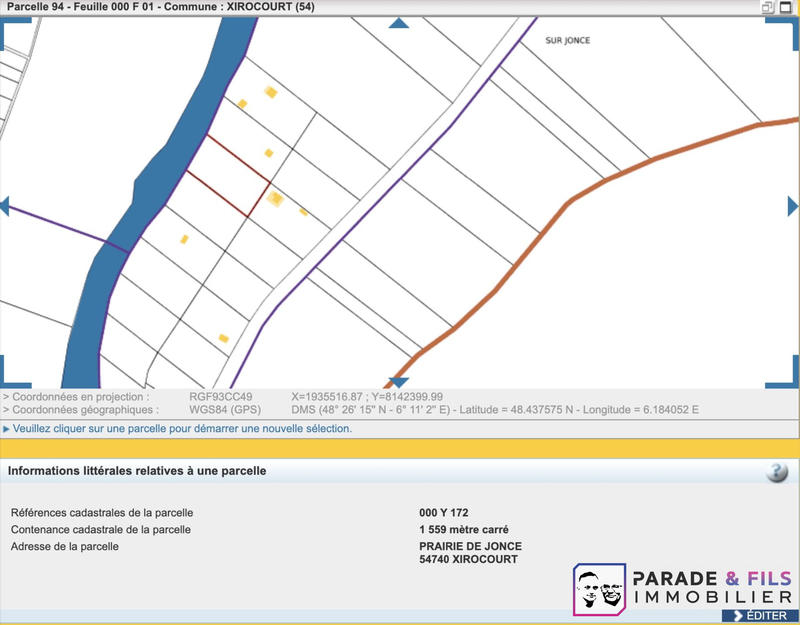
Task: Click the 'Veuillez cliquer sur une parcelle' link
Action: pos(182,428)
